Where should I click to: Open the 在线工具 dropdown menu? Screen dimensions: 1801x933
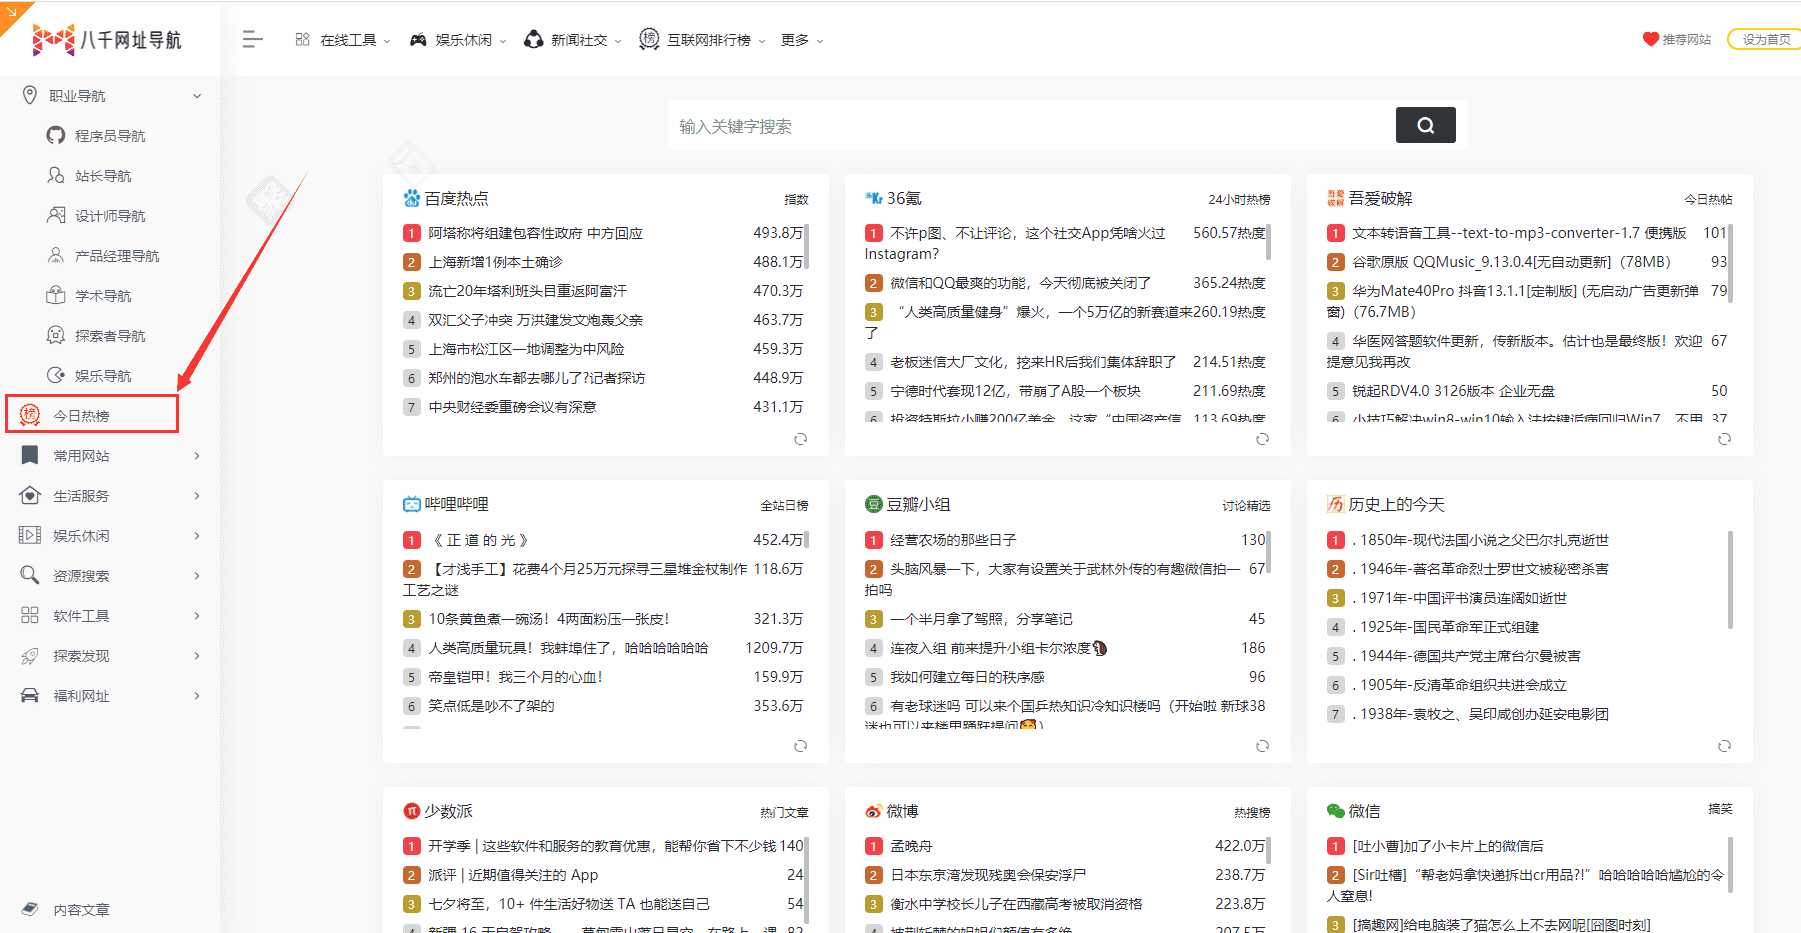point(342,40)
